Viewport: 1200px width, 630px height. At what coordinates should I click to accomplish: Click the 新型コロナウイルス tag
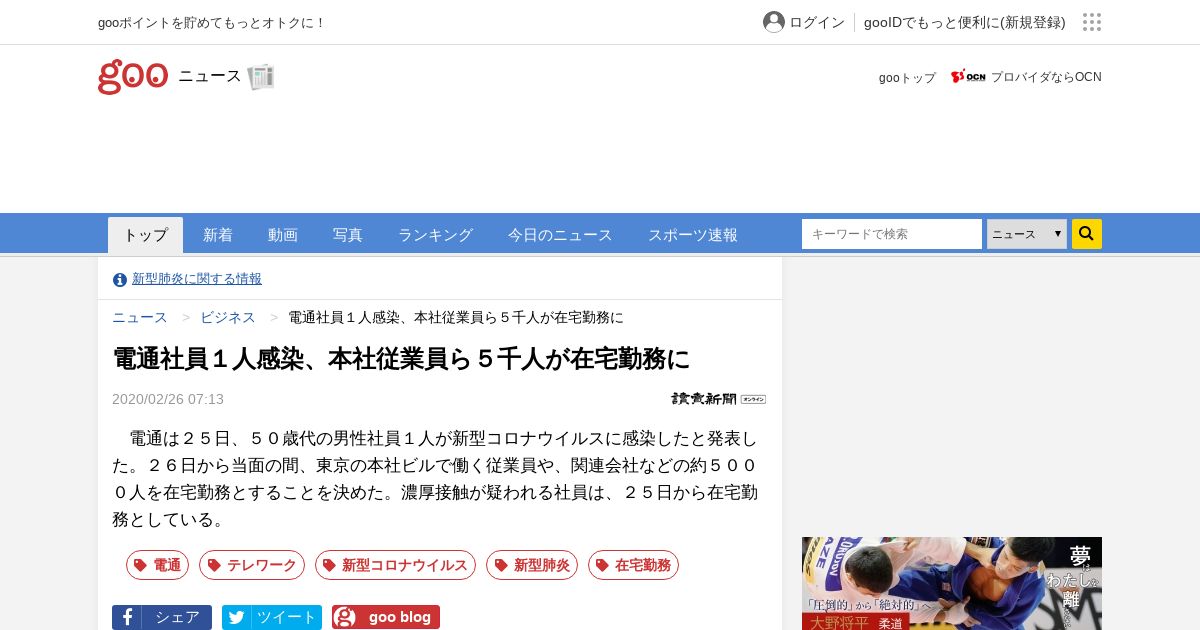tap(395, 565)
